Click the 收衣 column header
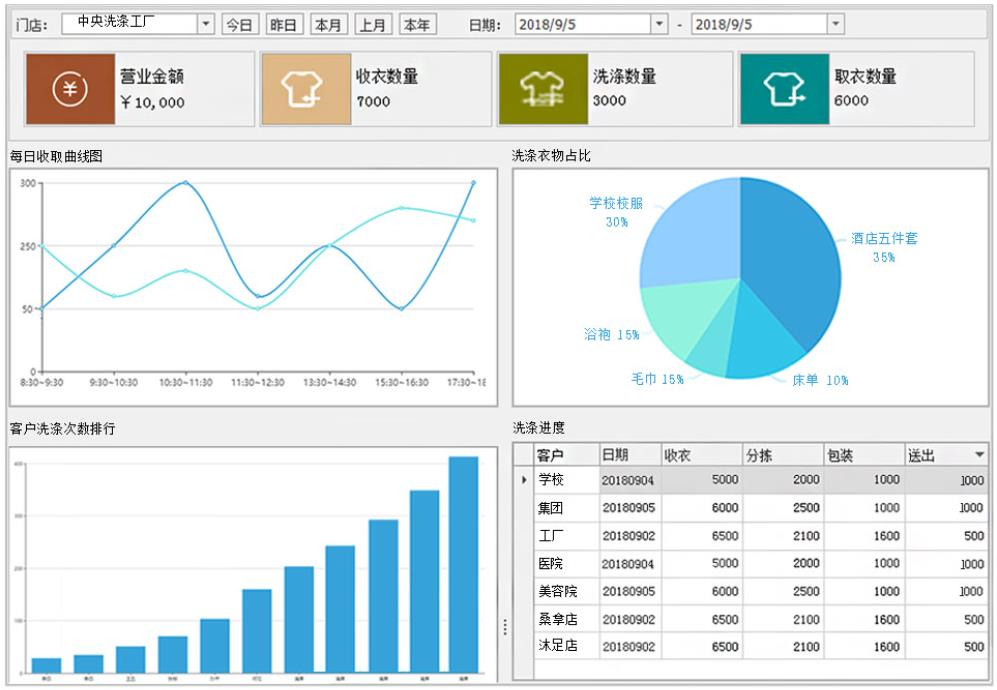The height and width of the screenshot is (690, 997). [700, 455]
